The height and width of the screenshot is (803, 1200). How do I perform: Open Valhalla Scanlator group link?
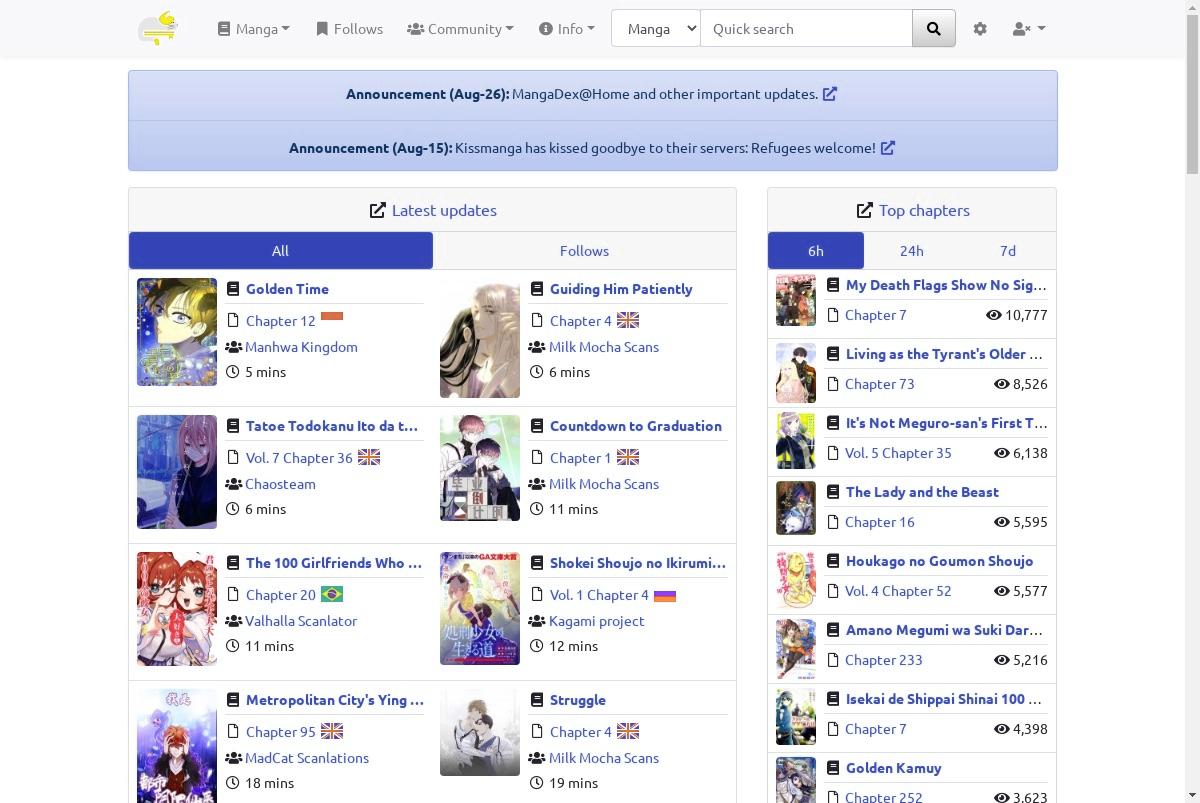click(x=301, y=621)
